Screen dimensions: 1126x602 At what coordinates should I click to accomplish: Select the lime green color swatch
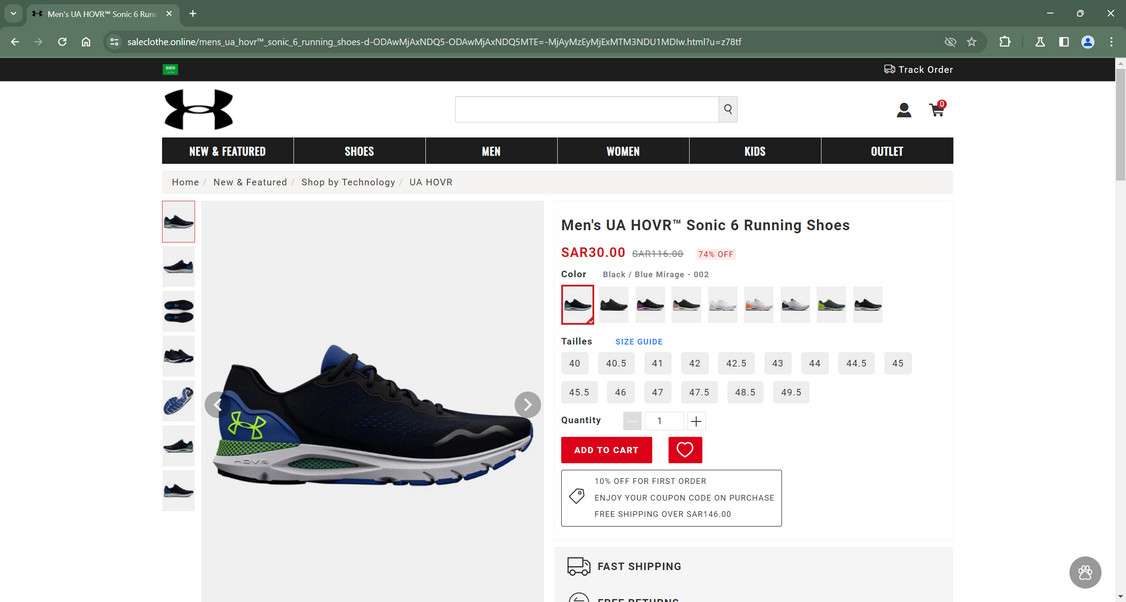point(831,305)
